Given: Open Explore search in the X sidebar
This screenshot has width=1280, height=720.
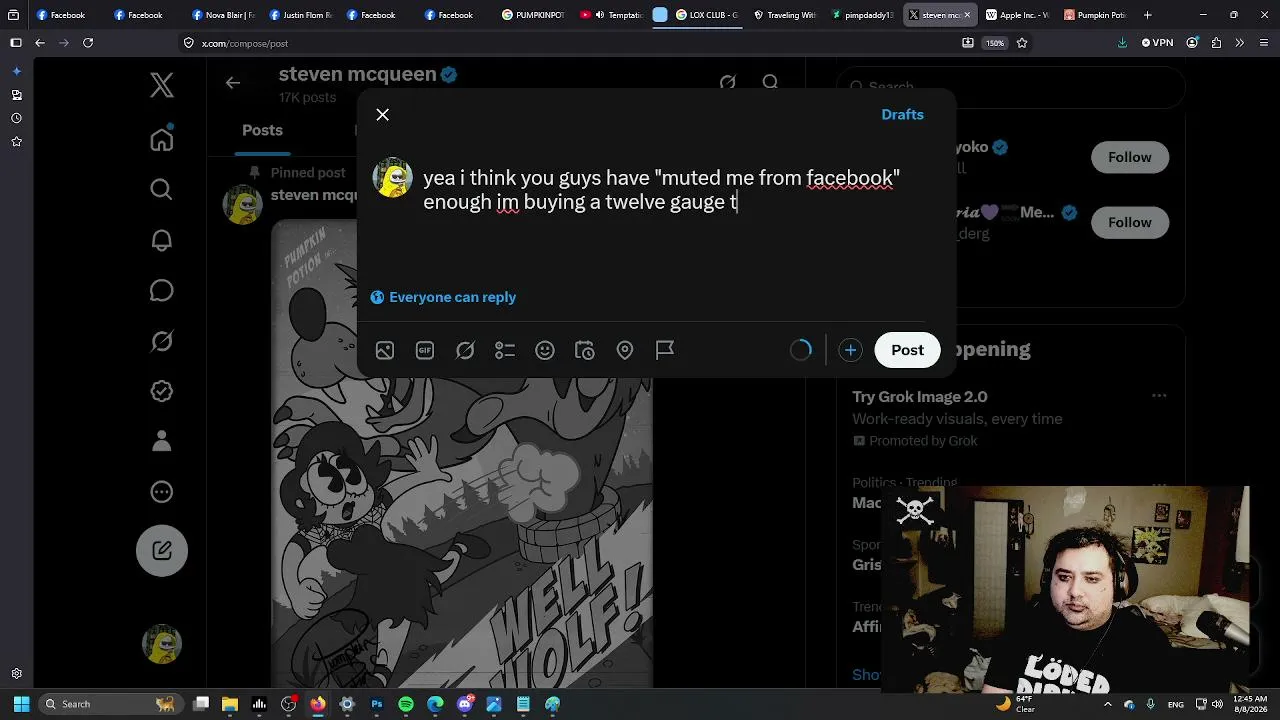Looking at the screenshot, I should [162, 189].
